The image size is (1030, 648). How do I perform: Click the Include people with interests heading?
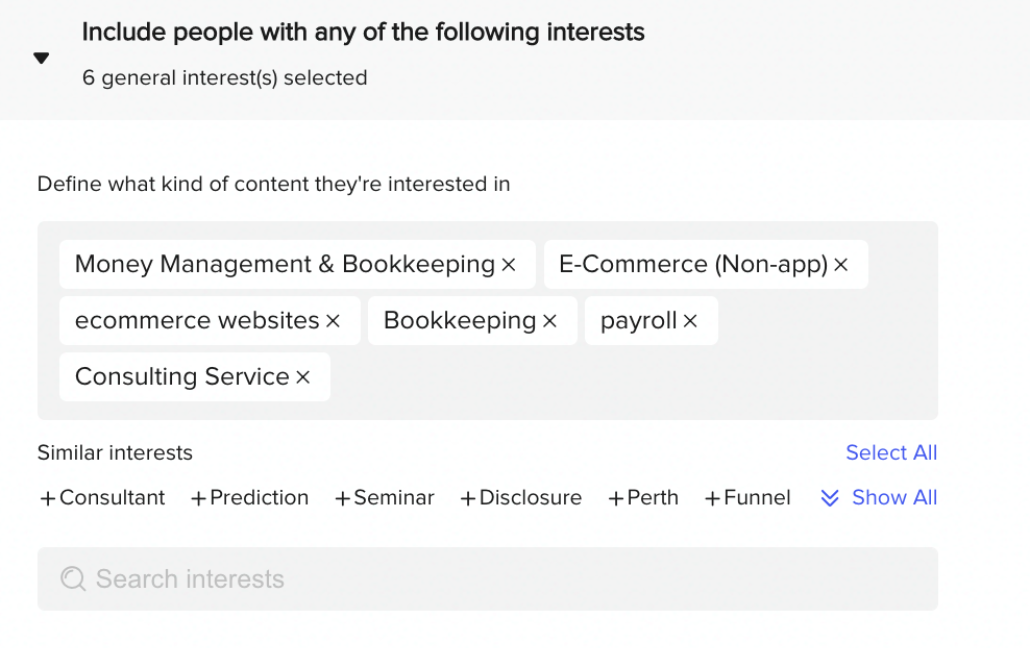point(363,32)
